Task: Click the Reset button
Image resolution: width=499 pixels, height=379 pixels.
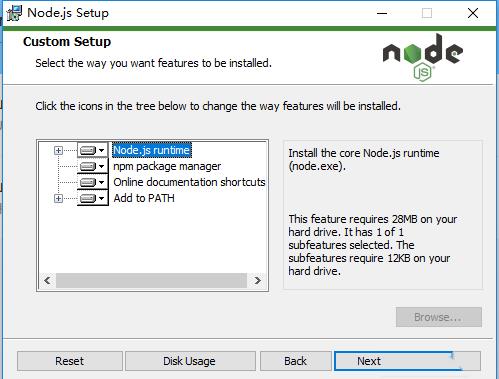Action: pos(70,361)
